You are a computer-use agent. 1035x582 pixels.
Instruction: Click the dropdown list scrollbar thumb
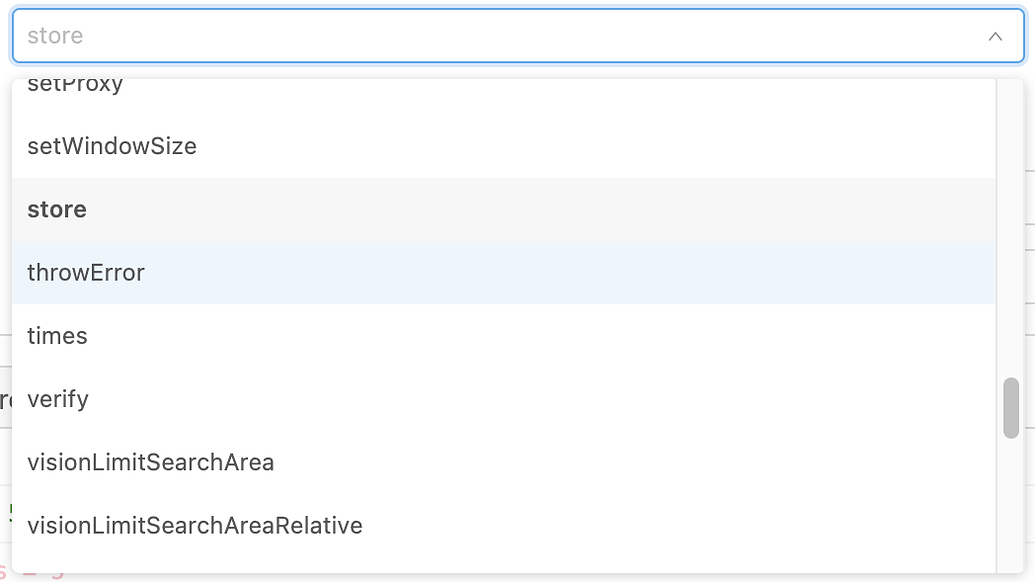(x=1011, y=407)
